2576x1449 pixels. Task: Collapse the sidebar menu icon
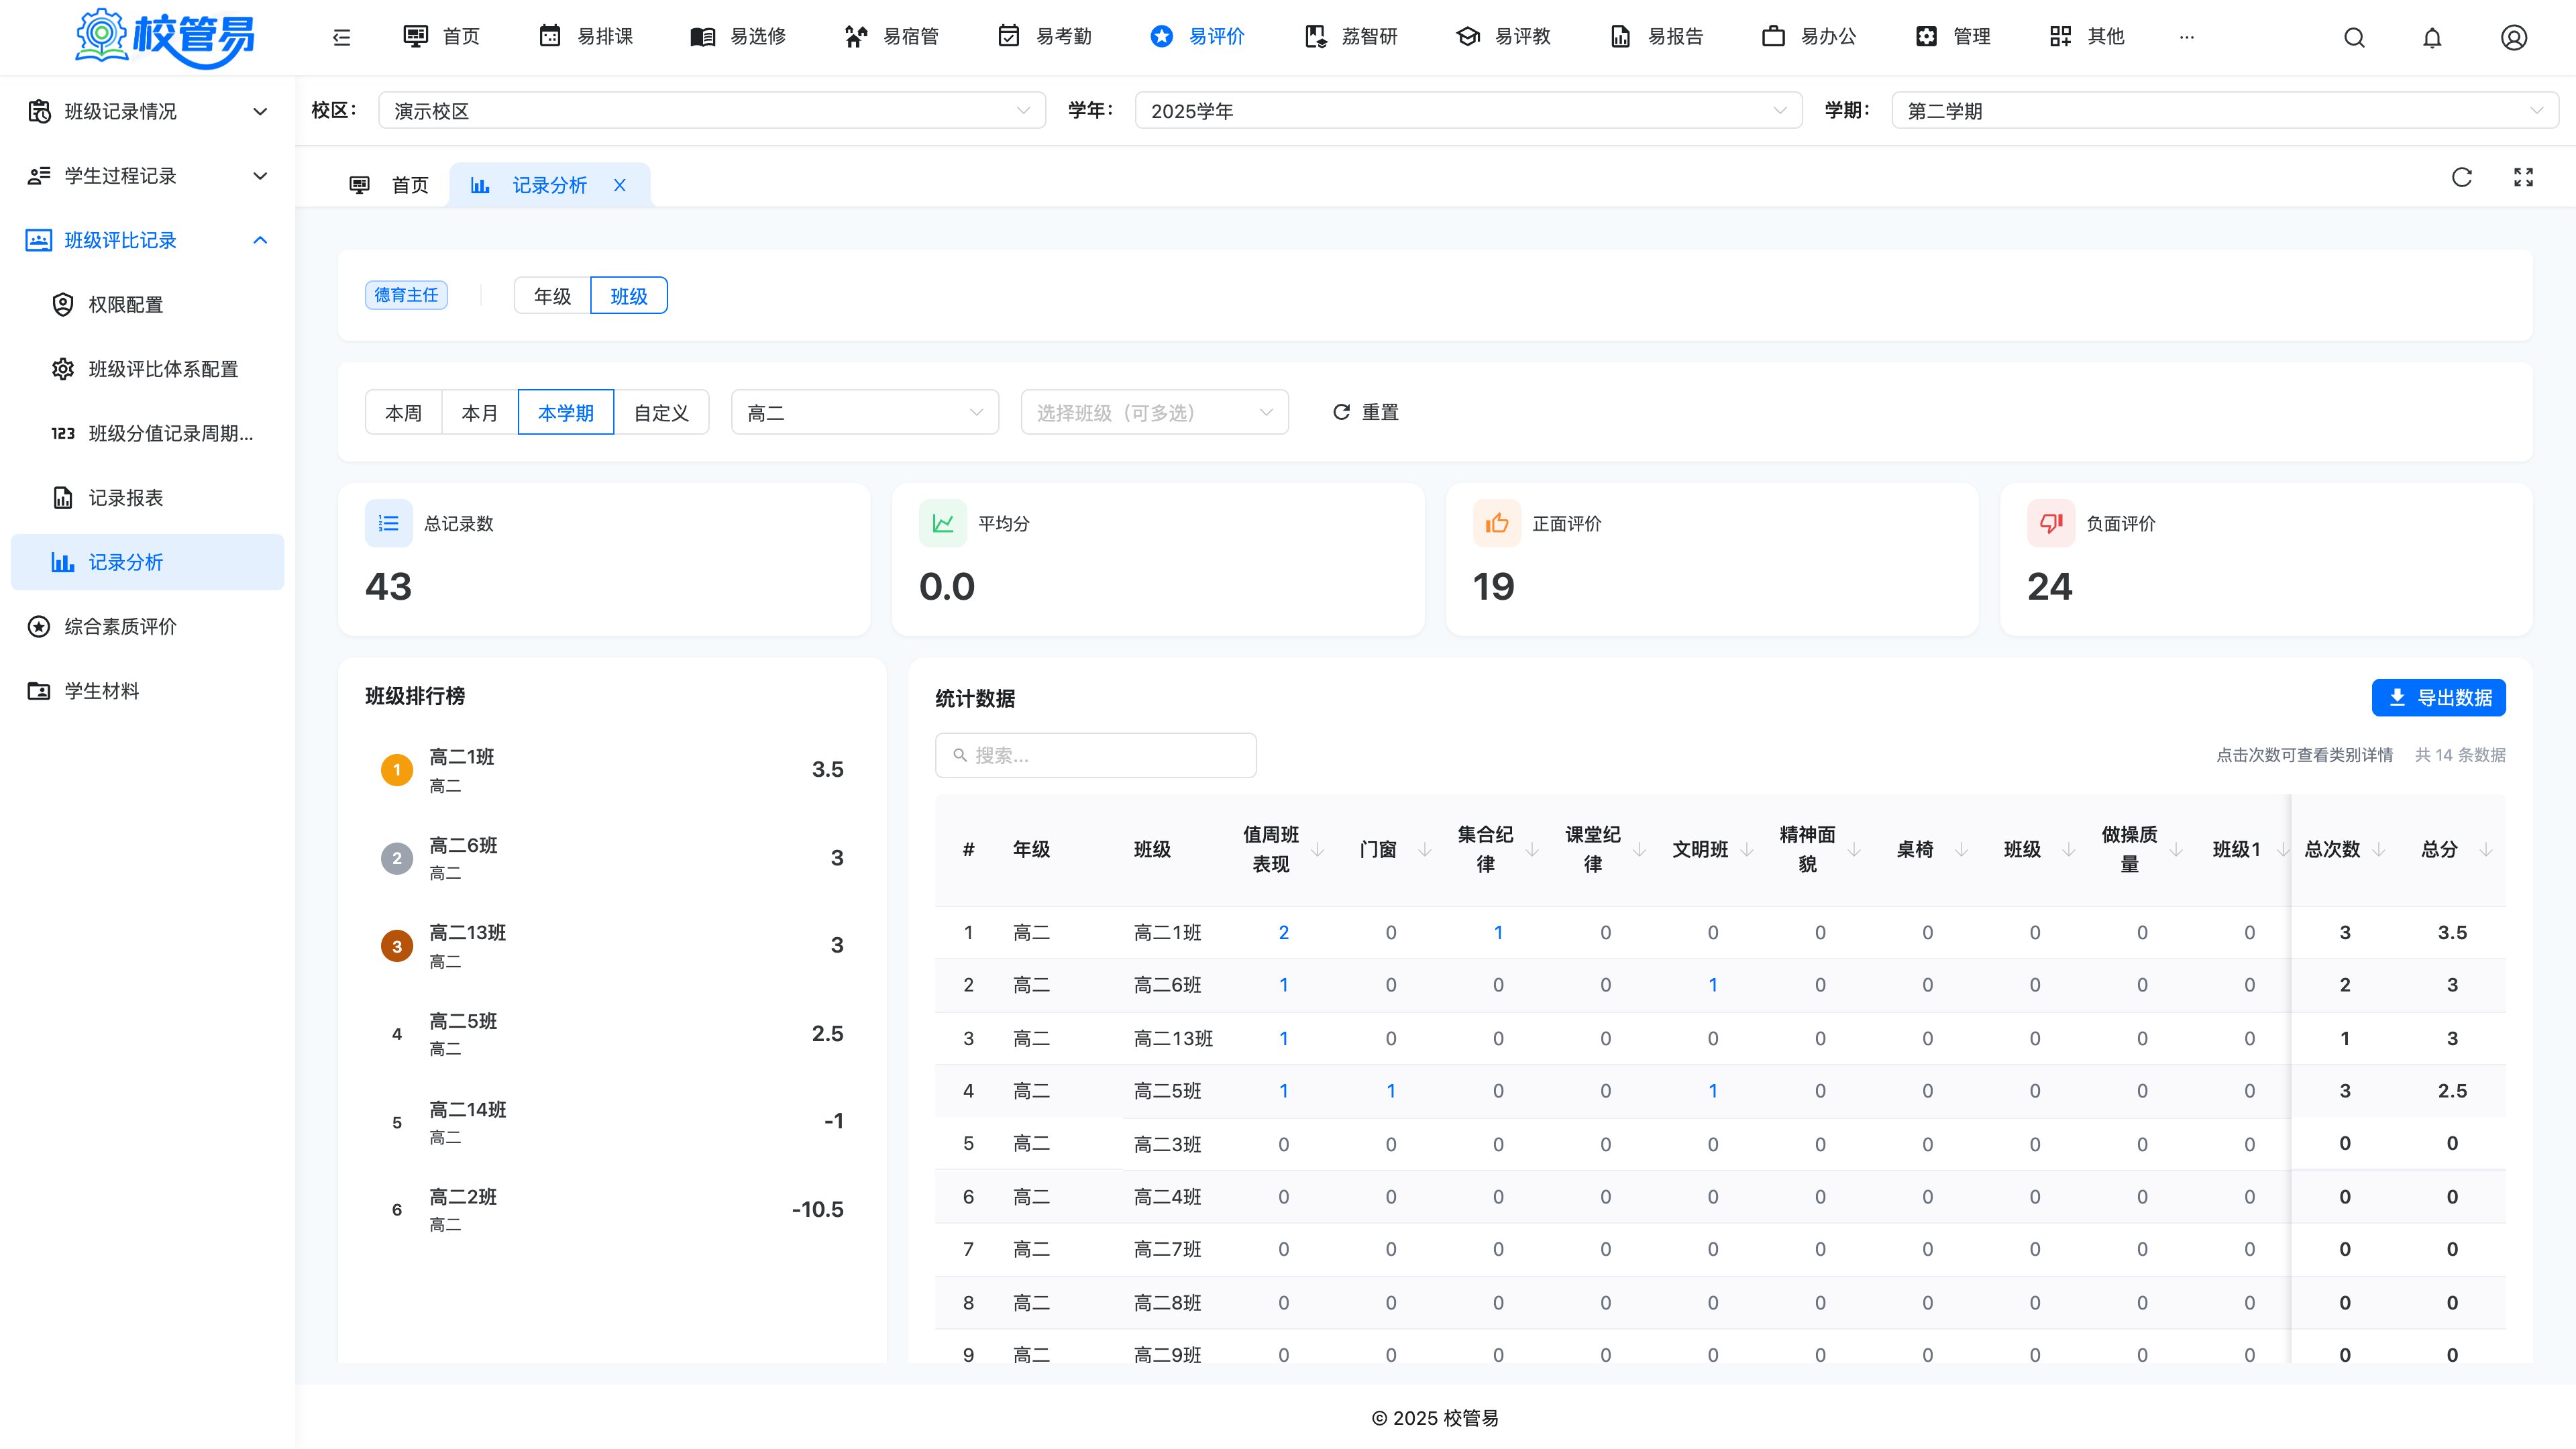tap(342, 37)
